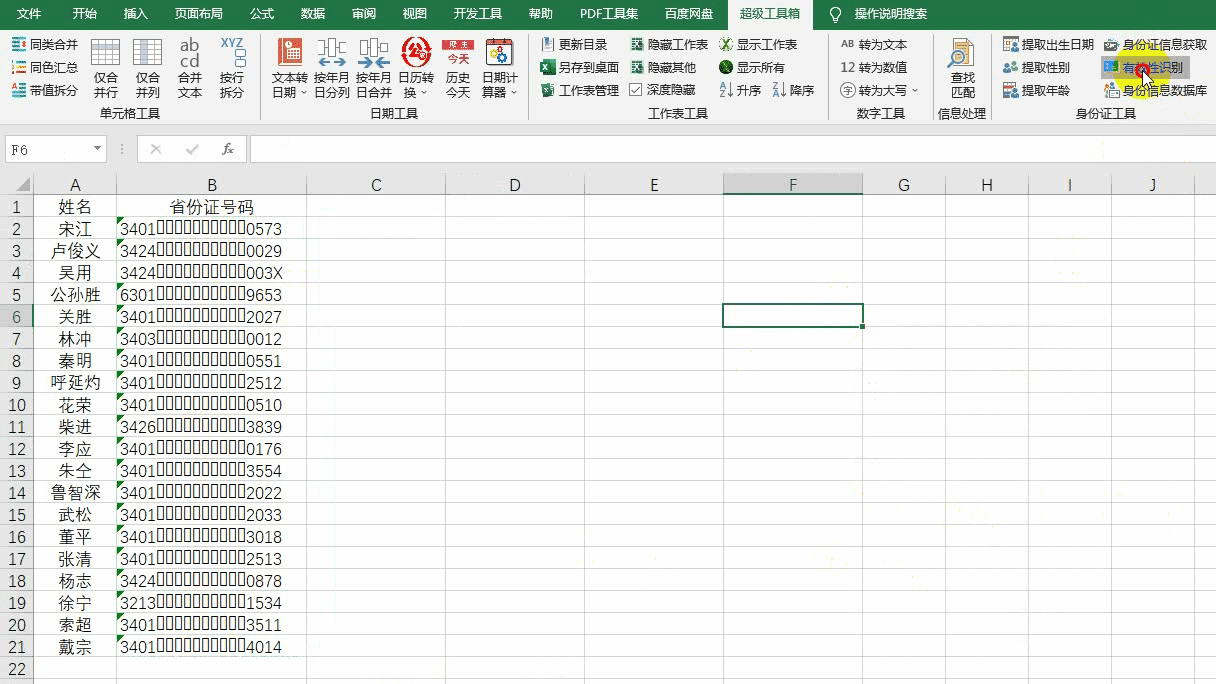
Task: Select column B header
Action: pos(212,185)
